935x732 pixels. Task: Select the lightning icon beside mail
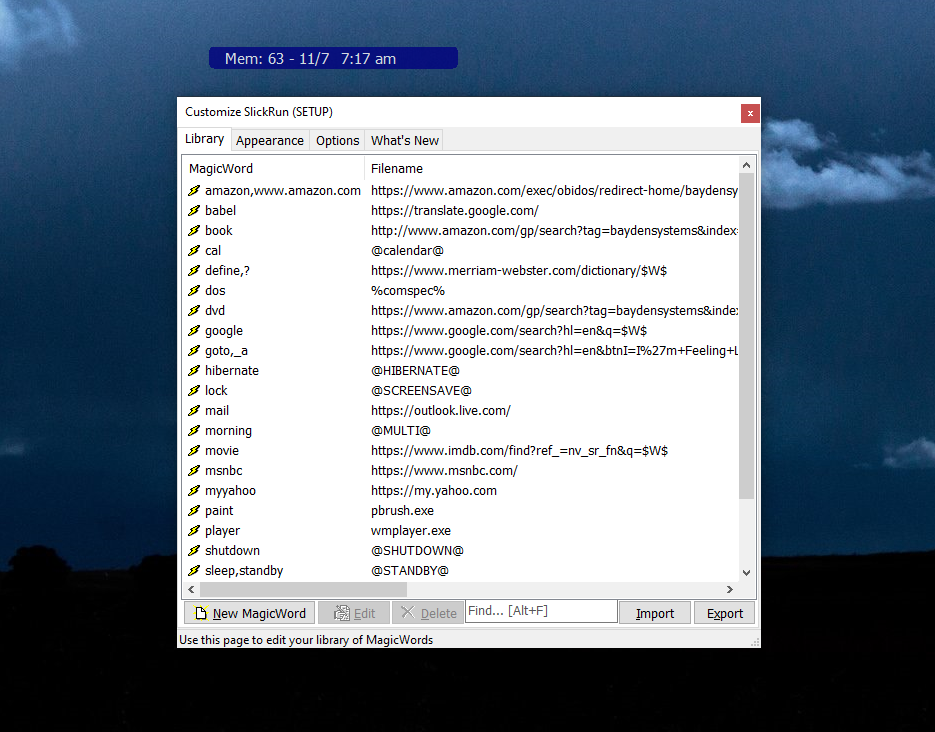(x=194, y=410)
